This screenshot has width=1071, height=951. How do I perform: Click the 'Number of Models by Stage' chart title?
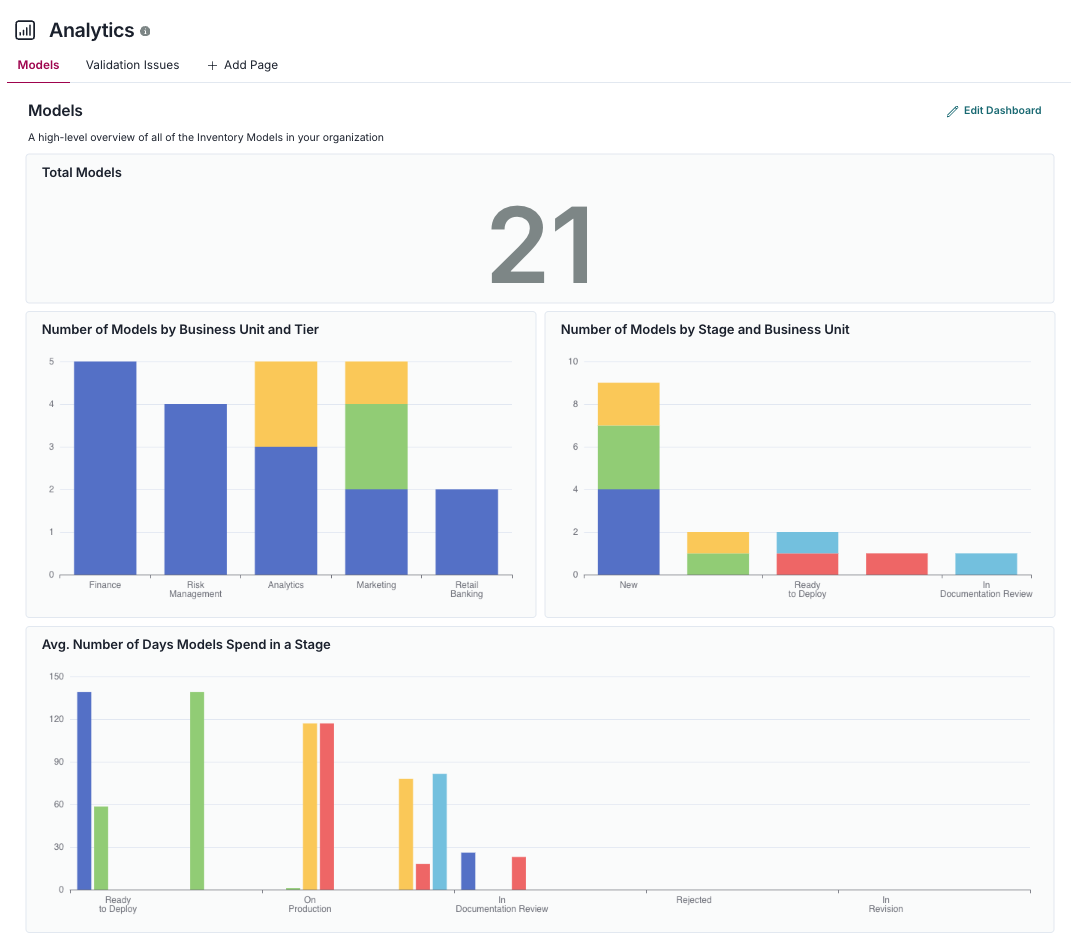point(705,330)
